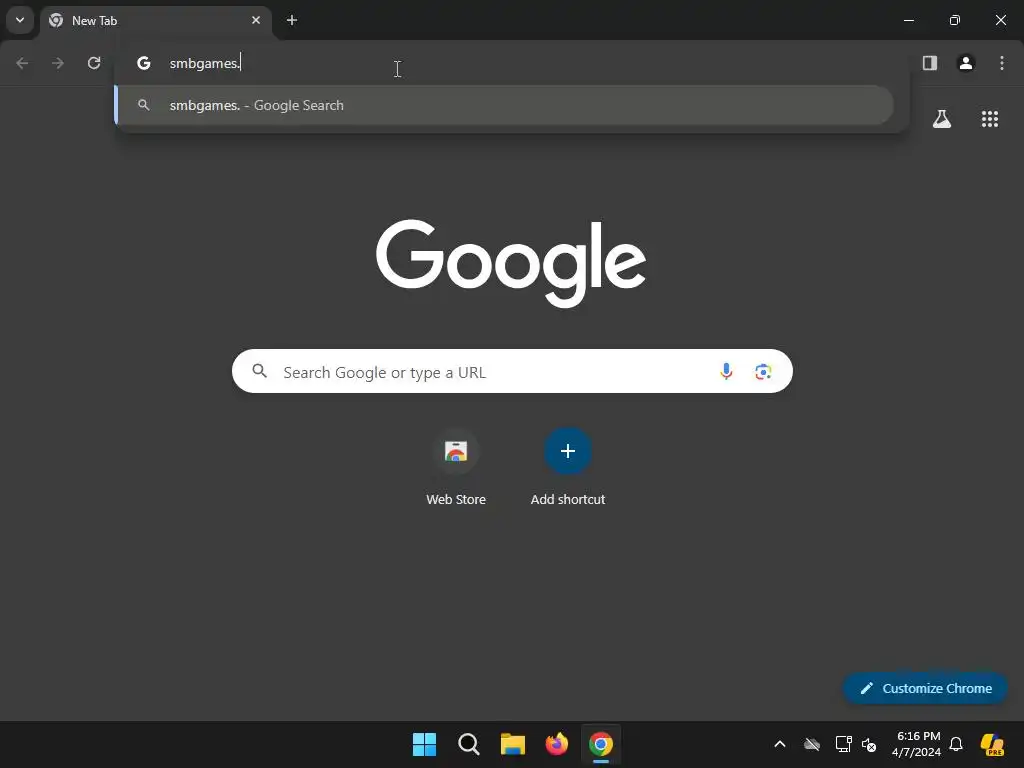Click the Google logo
This screenshot has width=1024, height=768.
click(511, 263)
